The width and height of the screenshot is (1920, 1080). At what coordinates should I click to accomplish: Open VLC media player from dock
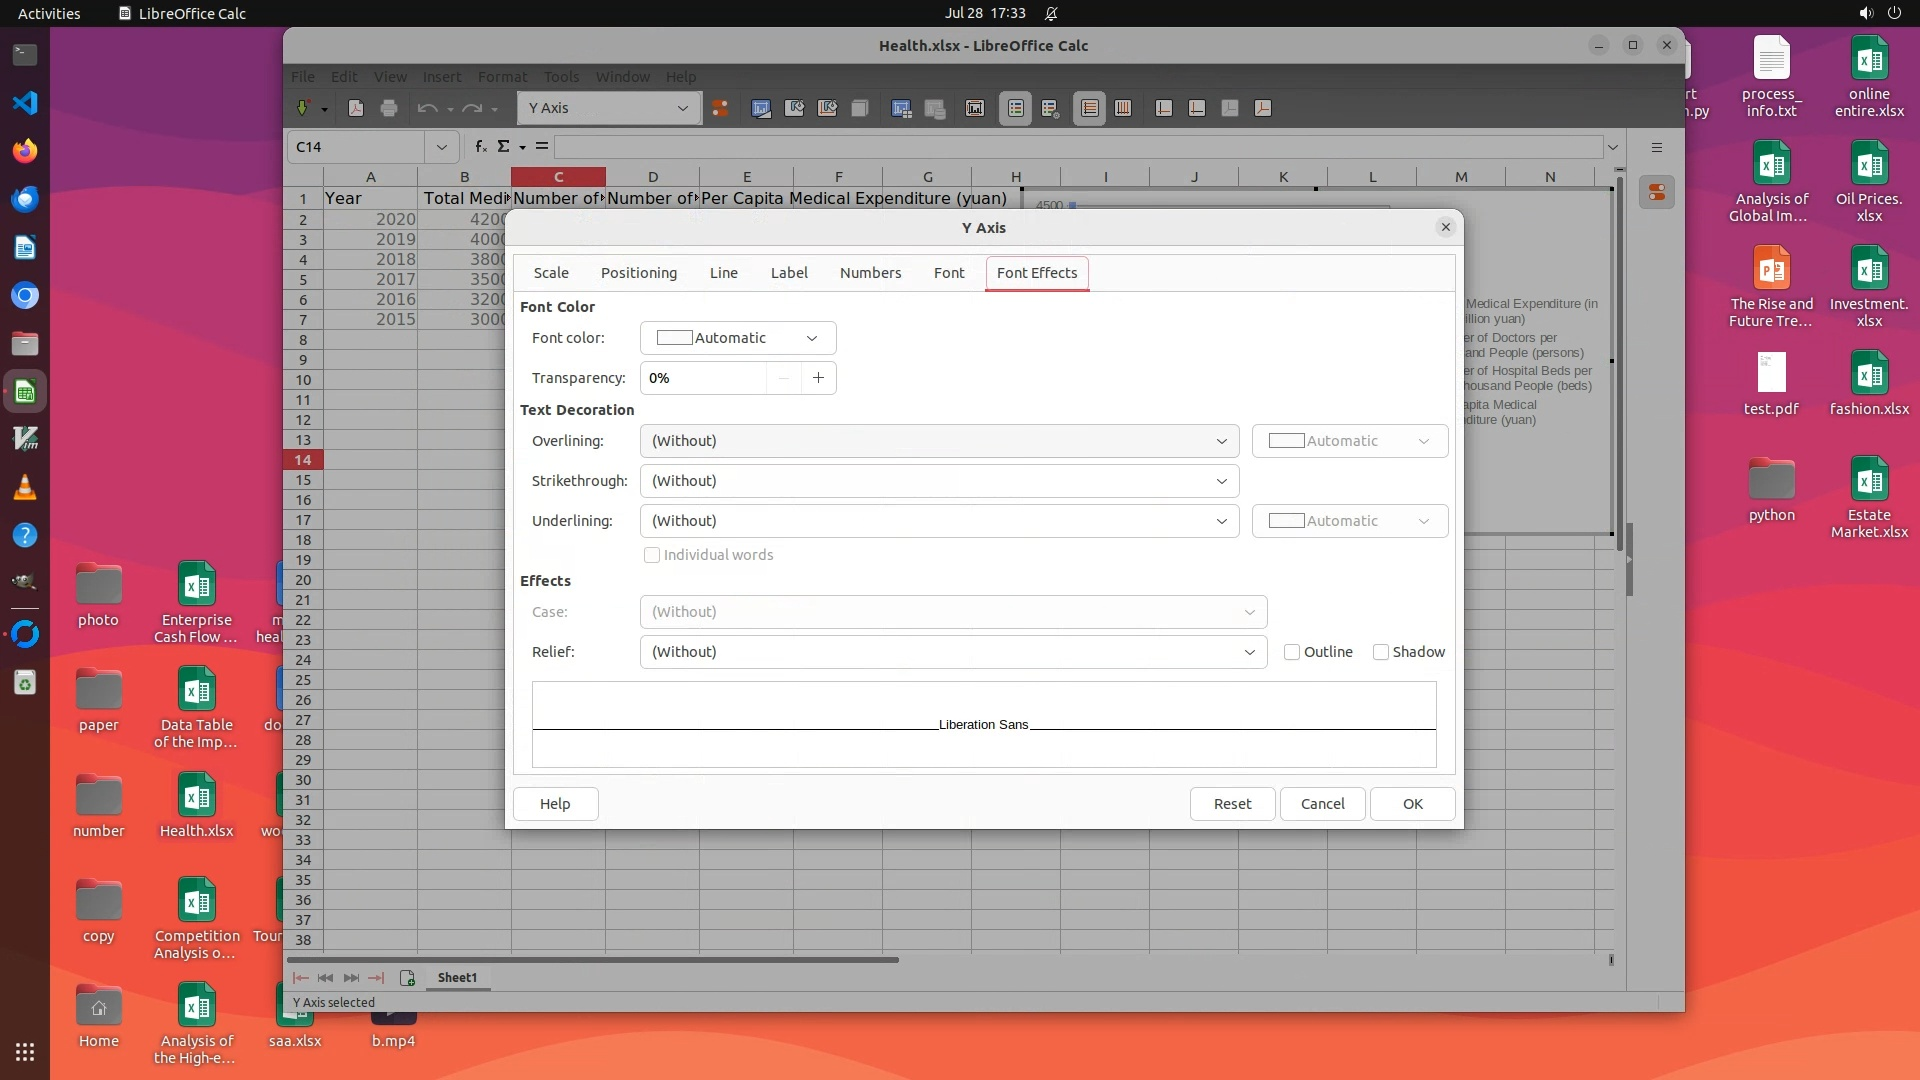click(x=25, y=488)
